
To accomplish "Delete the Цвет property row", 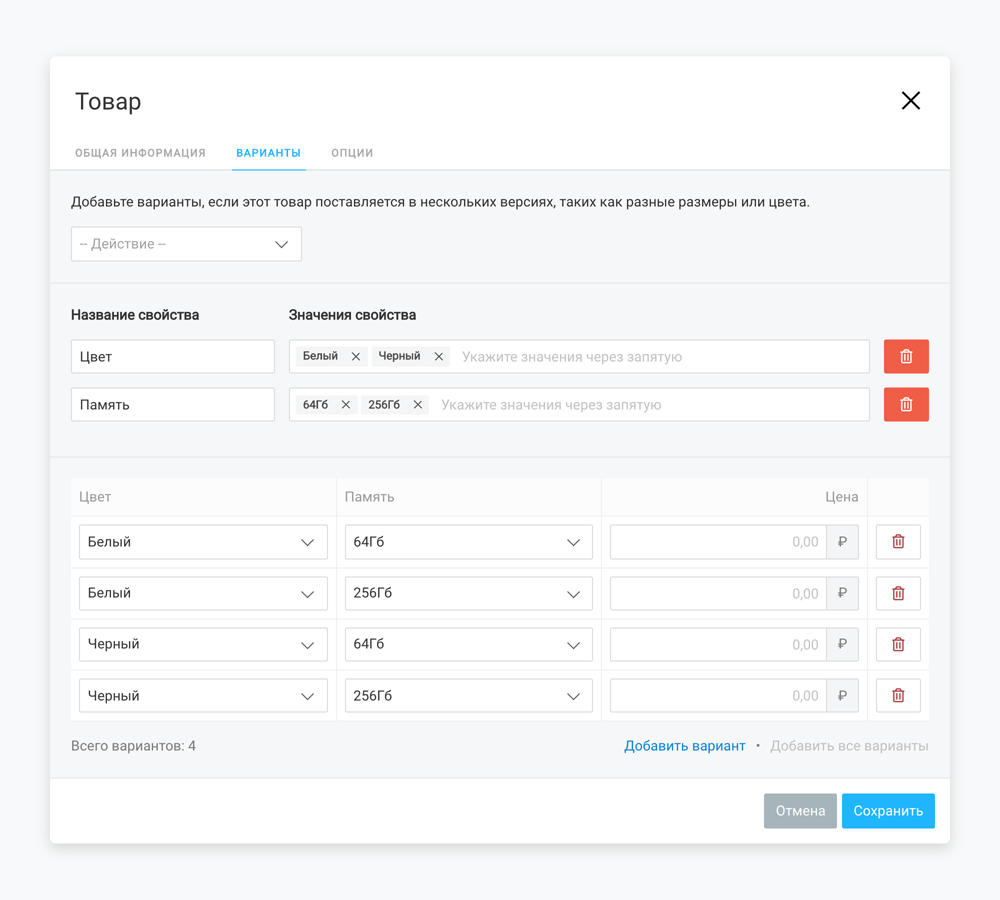I will (x=906, y=357).
